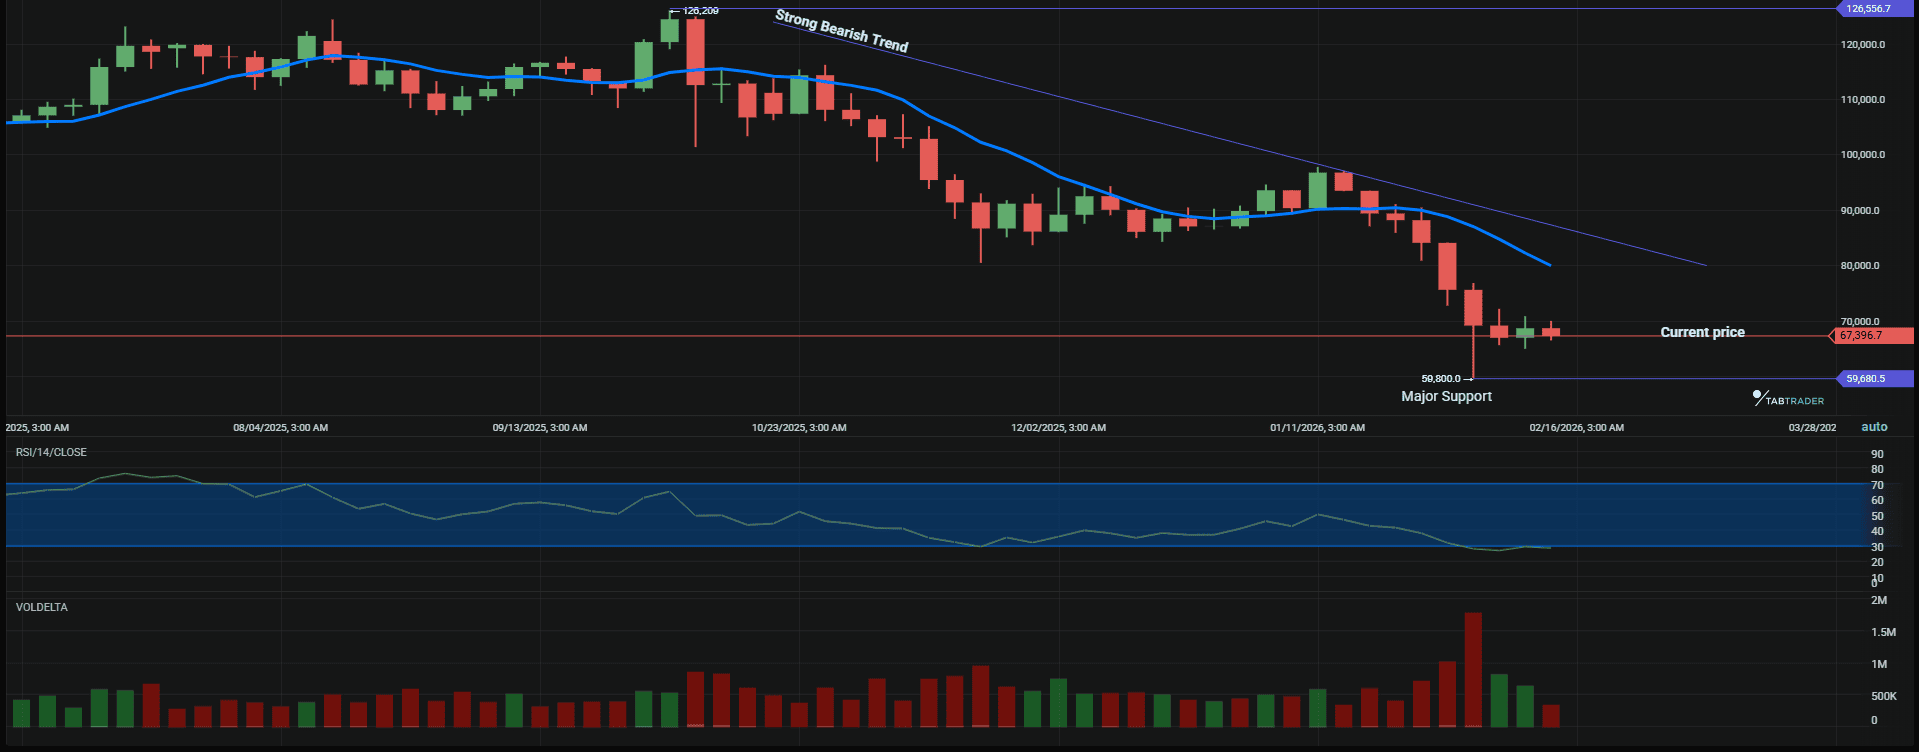
Task: Click the Current price text annotation
Action: pos(1702,332)
